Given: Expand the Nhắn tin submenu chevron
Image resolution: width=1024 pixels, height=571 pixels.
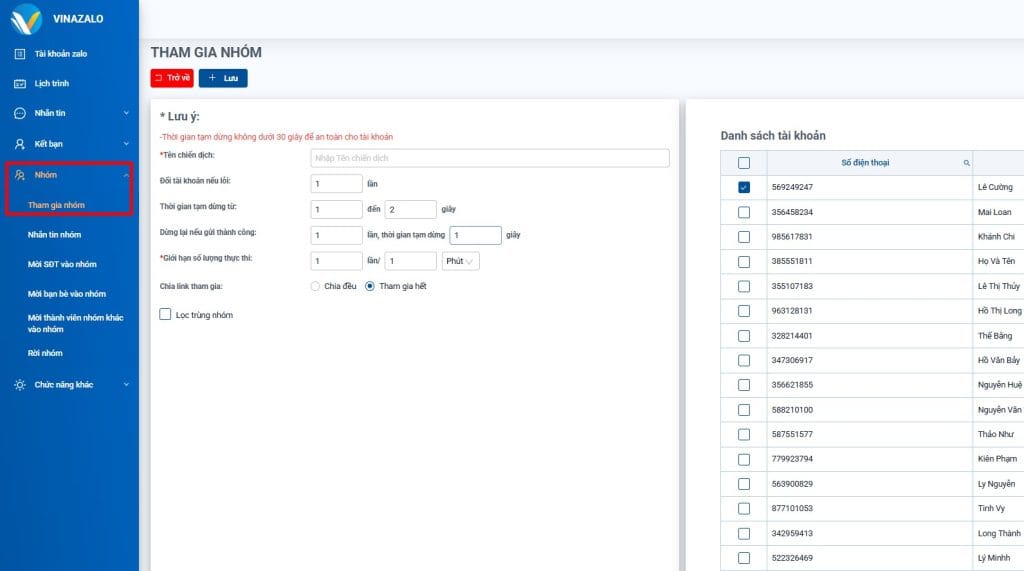Looking at the screenshot, I should click(126, 114).
